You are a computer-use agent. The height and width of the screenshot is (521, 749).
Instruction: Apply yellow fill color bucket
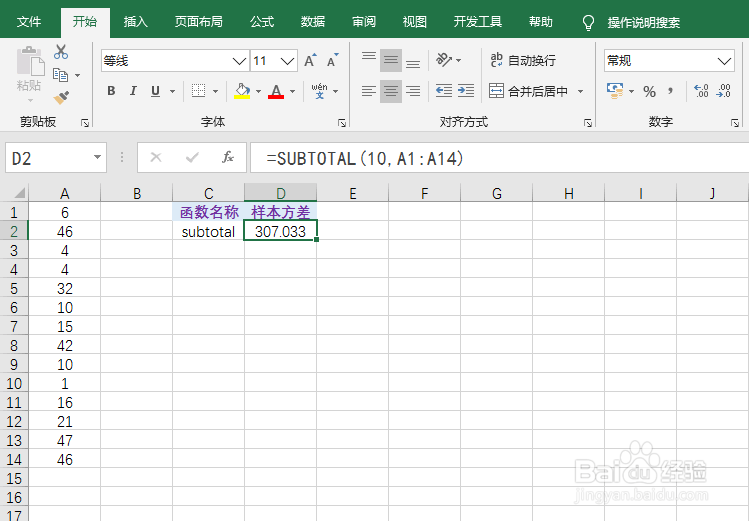(242, 91)
